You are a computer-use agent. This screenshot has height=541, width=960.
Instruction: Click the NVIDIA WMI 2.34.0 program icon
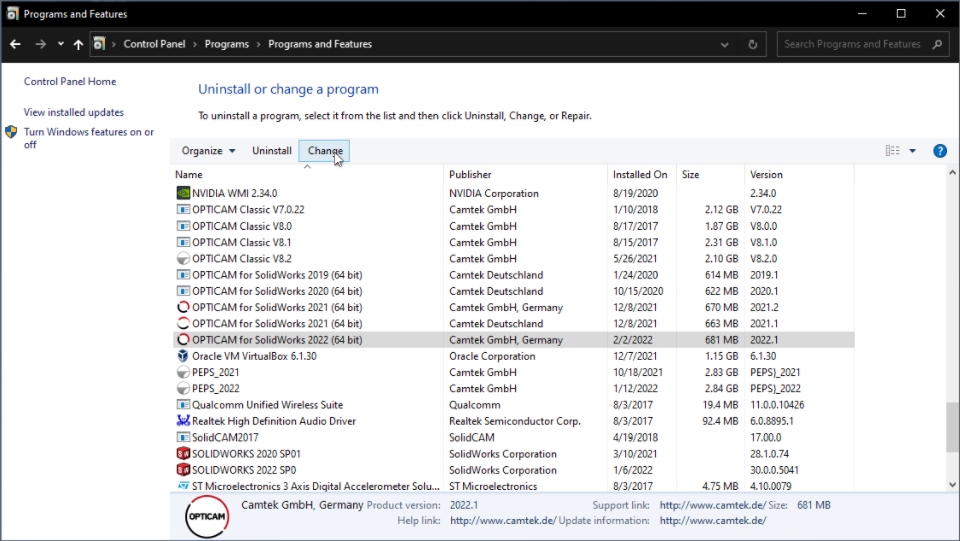coord(183,193)
